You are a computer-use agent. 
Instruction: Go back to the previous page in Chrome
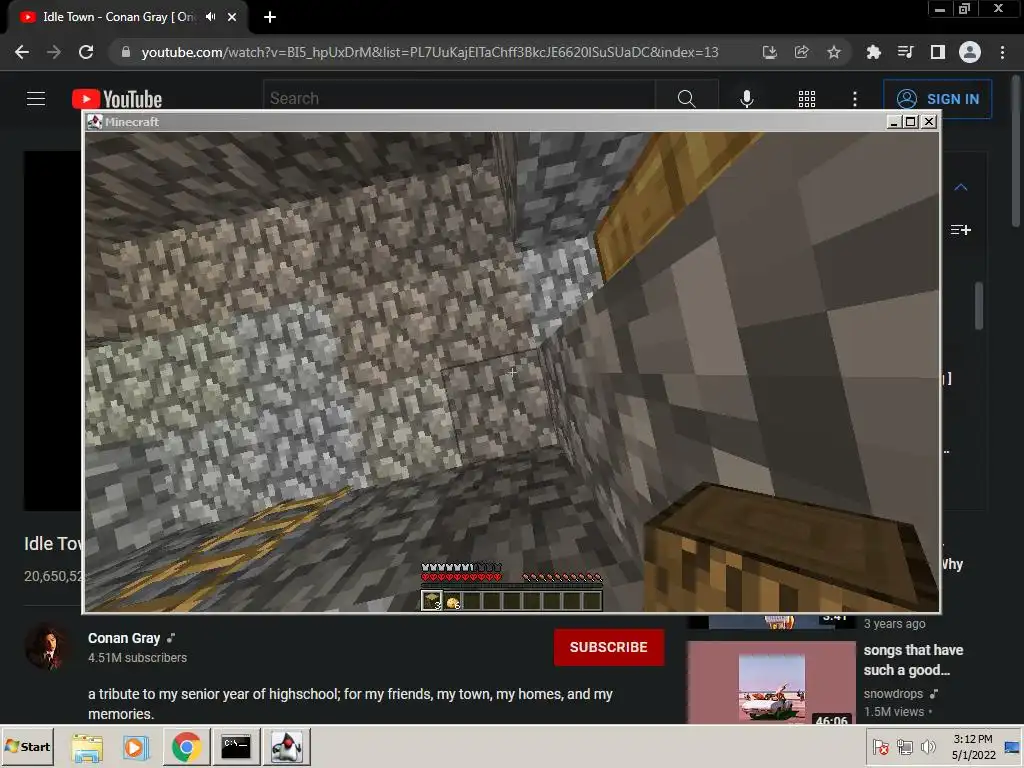coord(22,52)
